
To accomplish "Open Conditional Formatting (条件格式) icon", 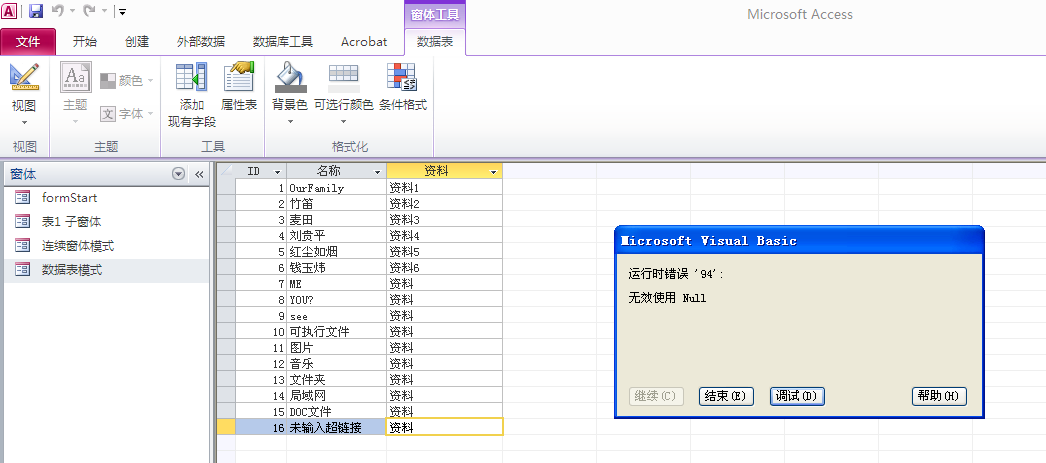I will click(402, 78).
